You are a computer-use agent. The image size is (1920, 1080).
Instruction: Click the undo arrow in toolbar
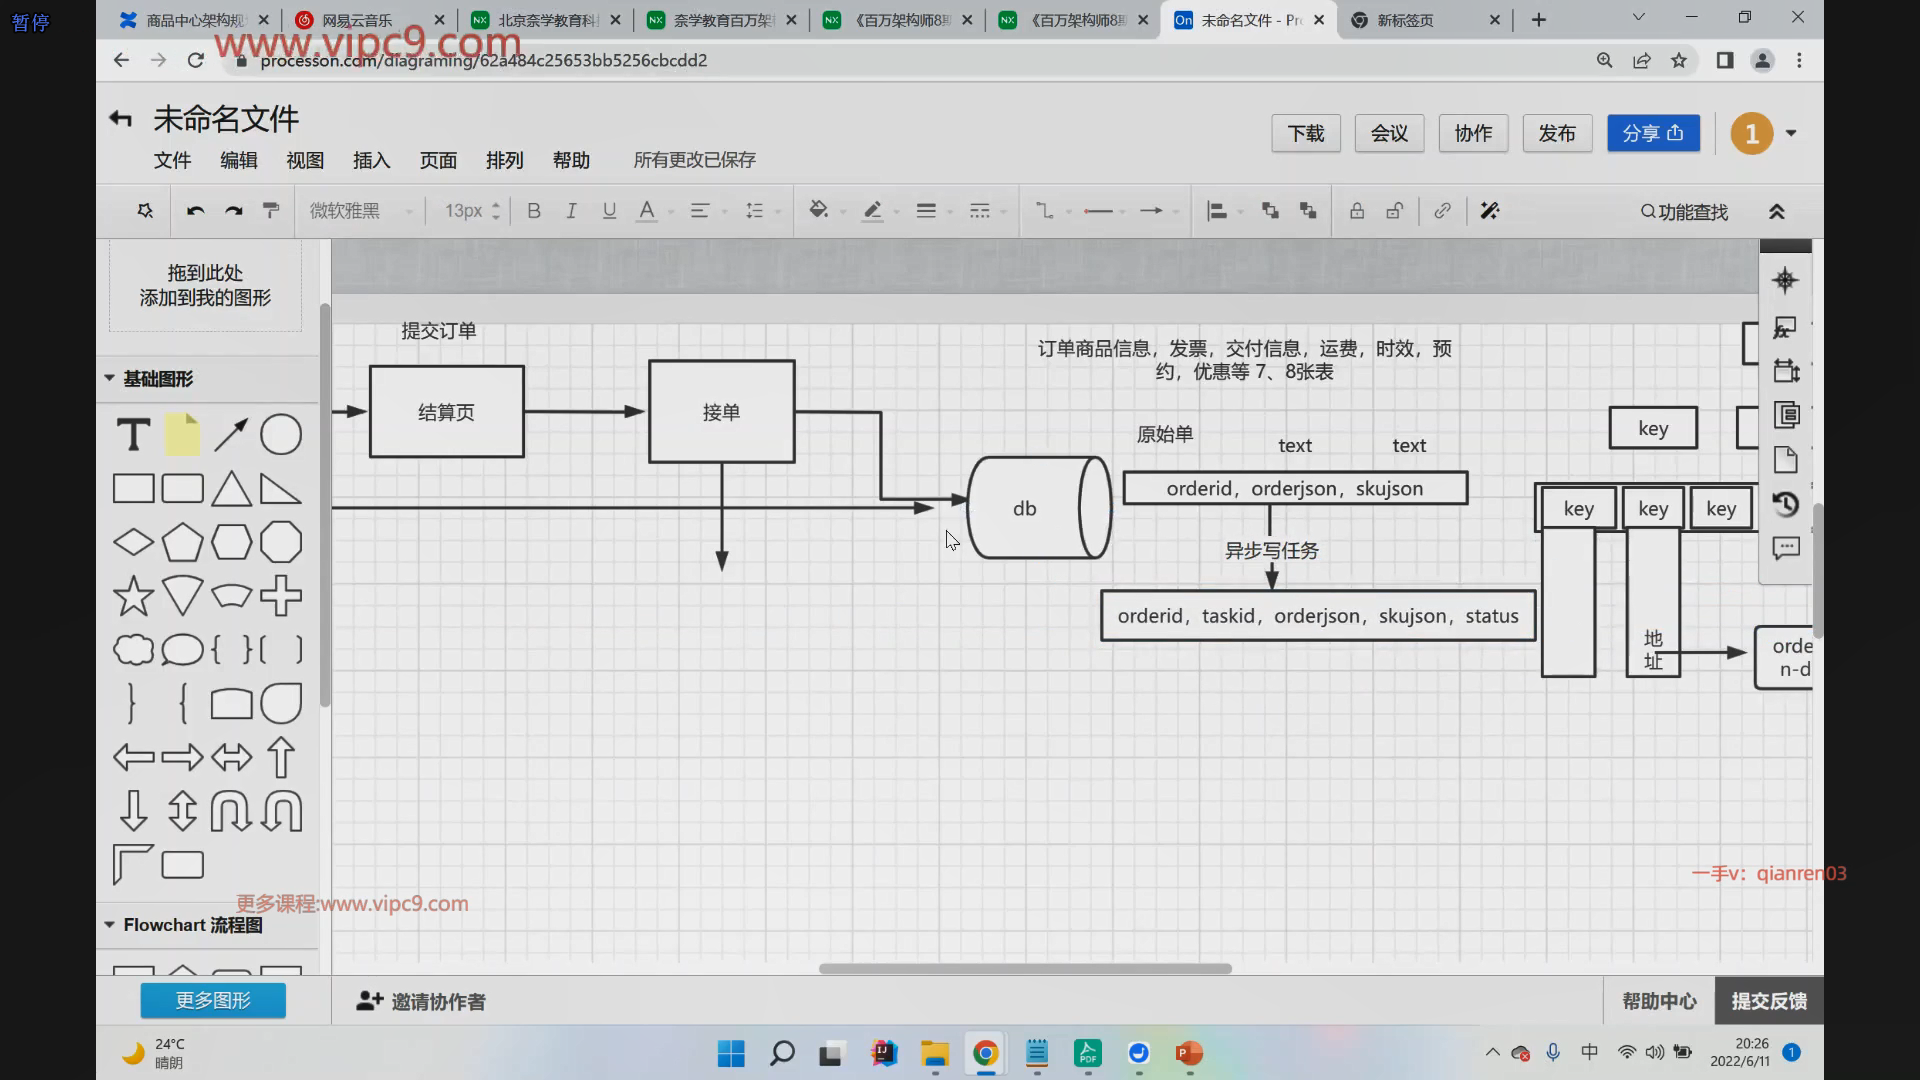click(x=196, y=211)
